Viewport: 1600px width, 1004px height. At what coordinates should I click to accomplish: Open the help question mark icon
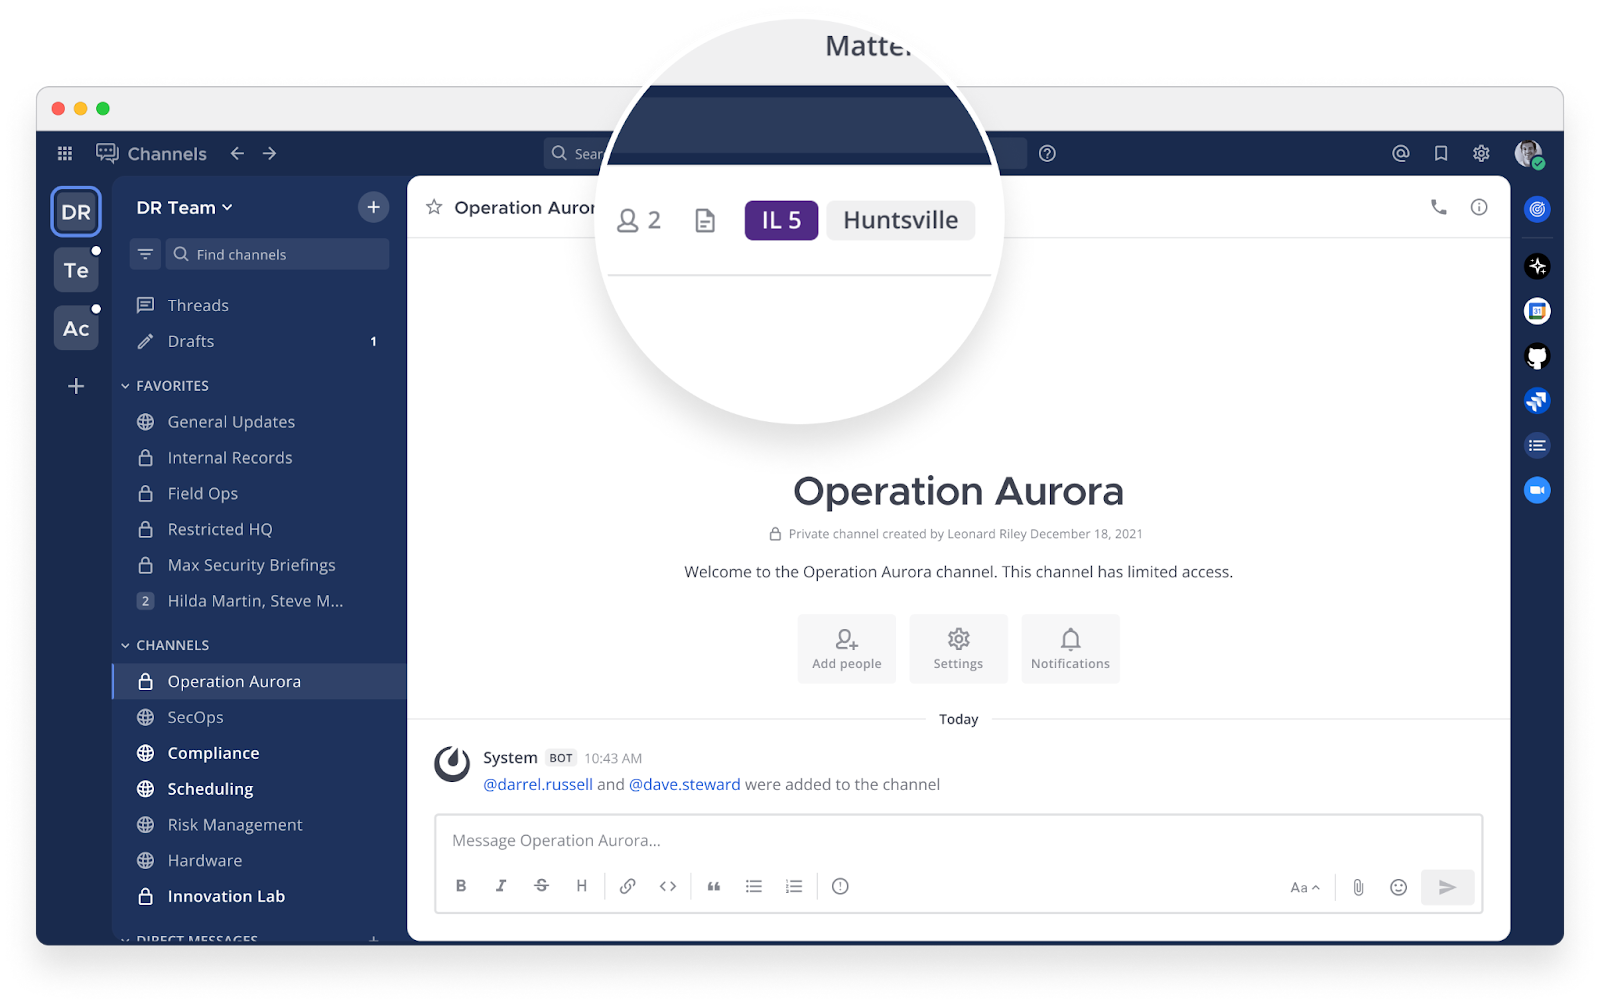coord(1047,153)
